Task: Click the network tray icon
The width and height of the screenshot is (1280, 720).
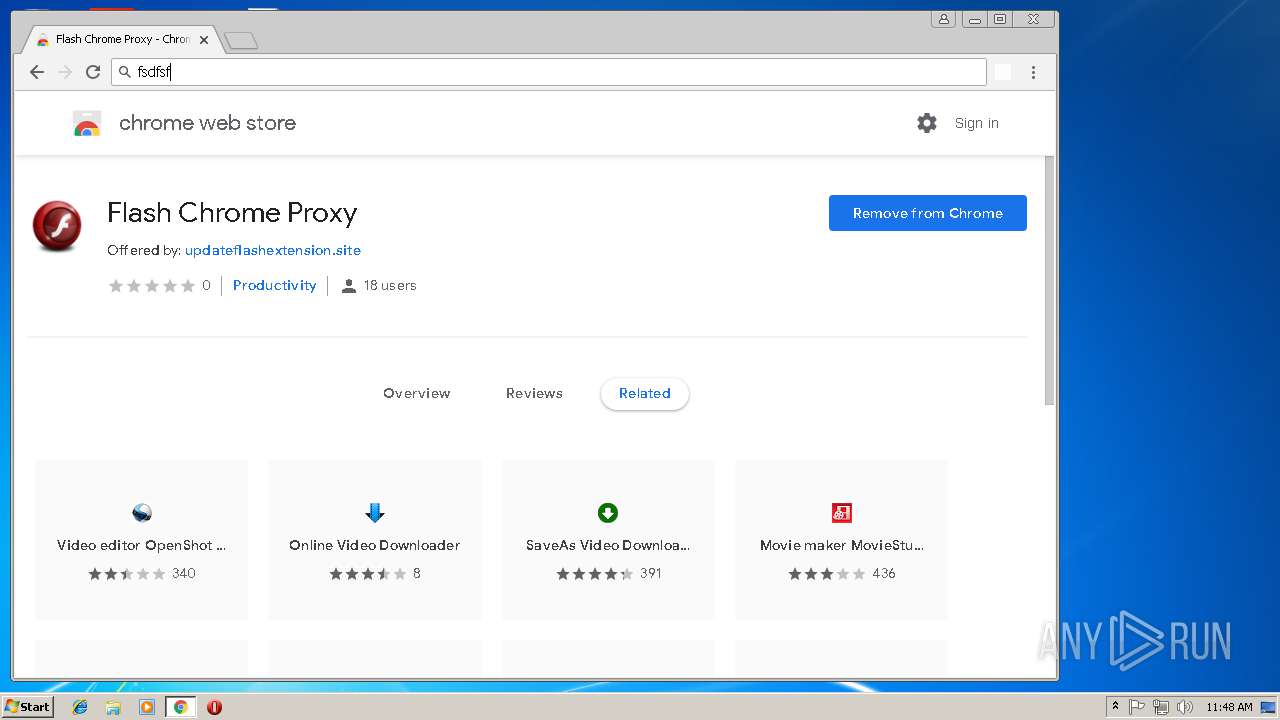Action: (1161, 707)
